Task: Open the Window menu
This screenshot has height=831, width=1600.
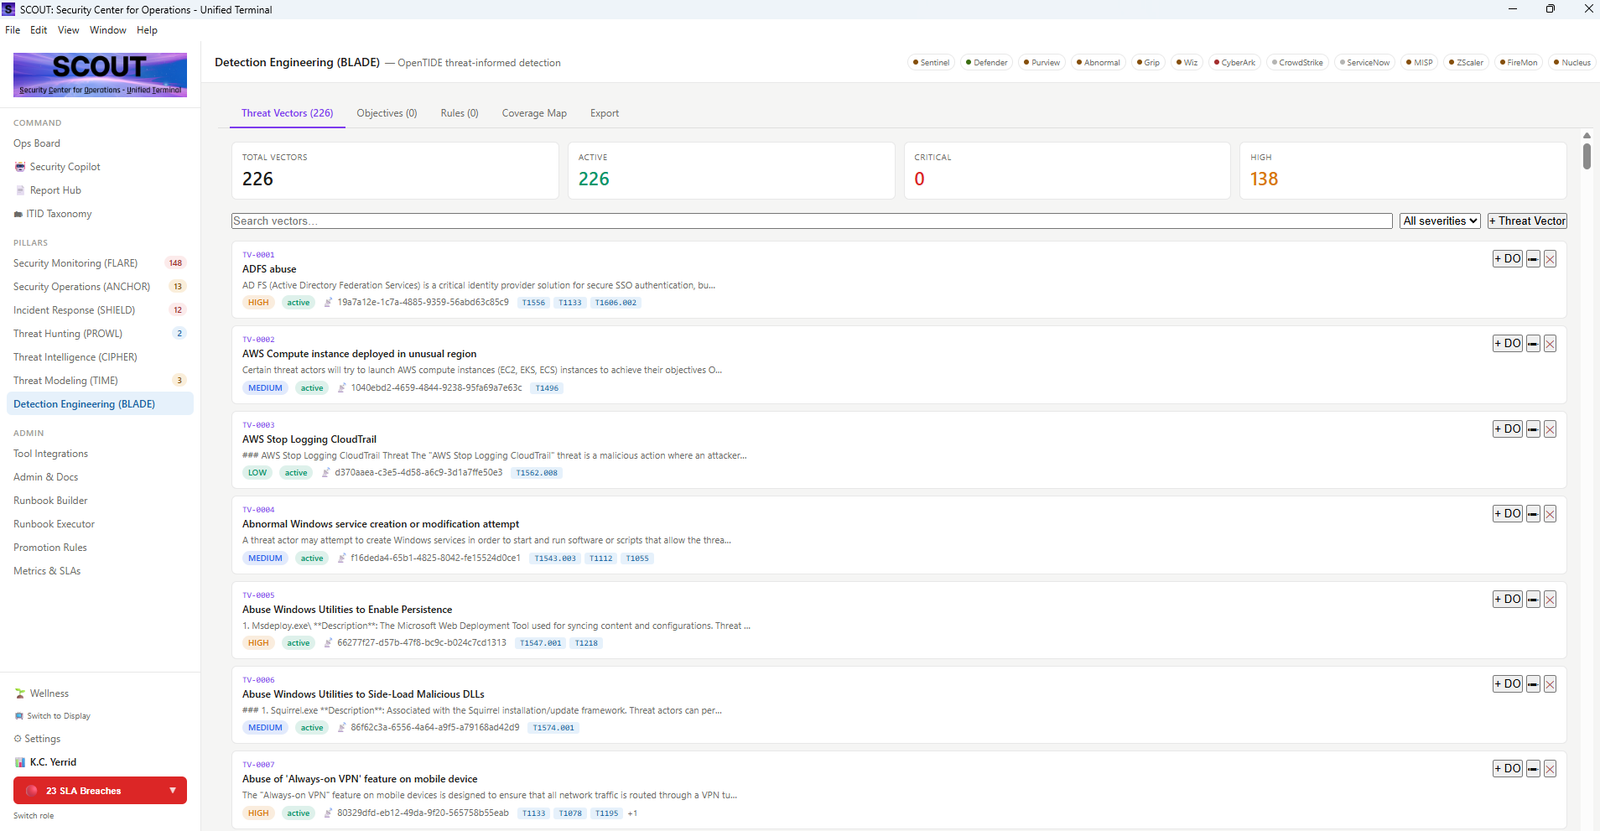Action: (108, 30)
